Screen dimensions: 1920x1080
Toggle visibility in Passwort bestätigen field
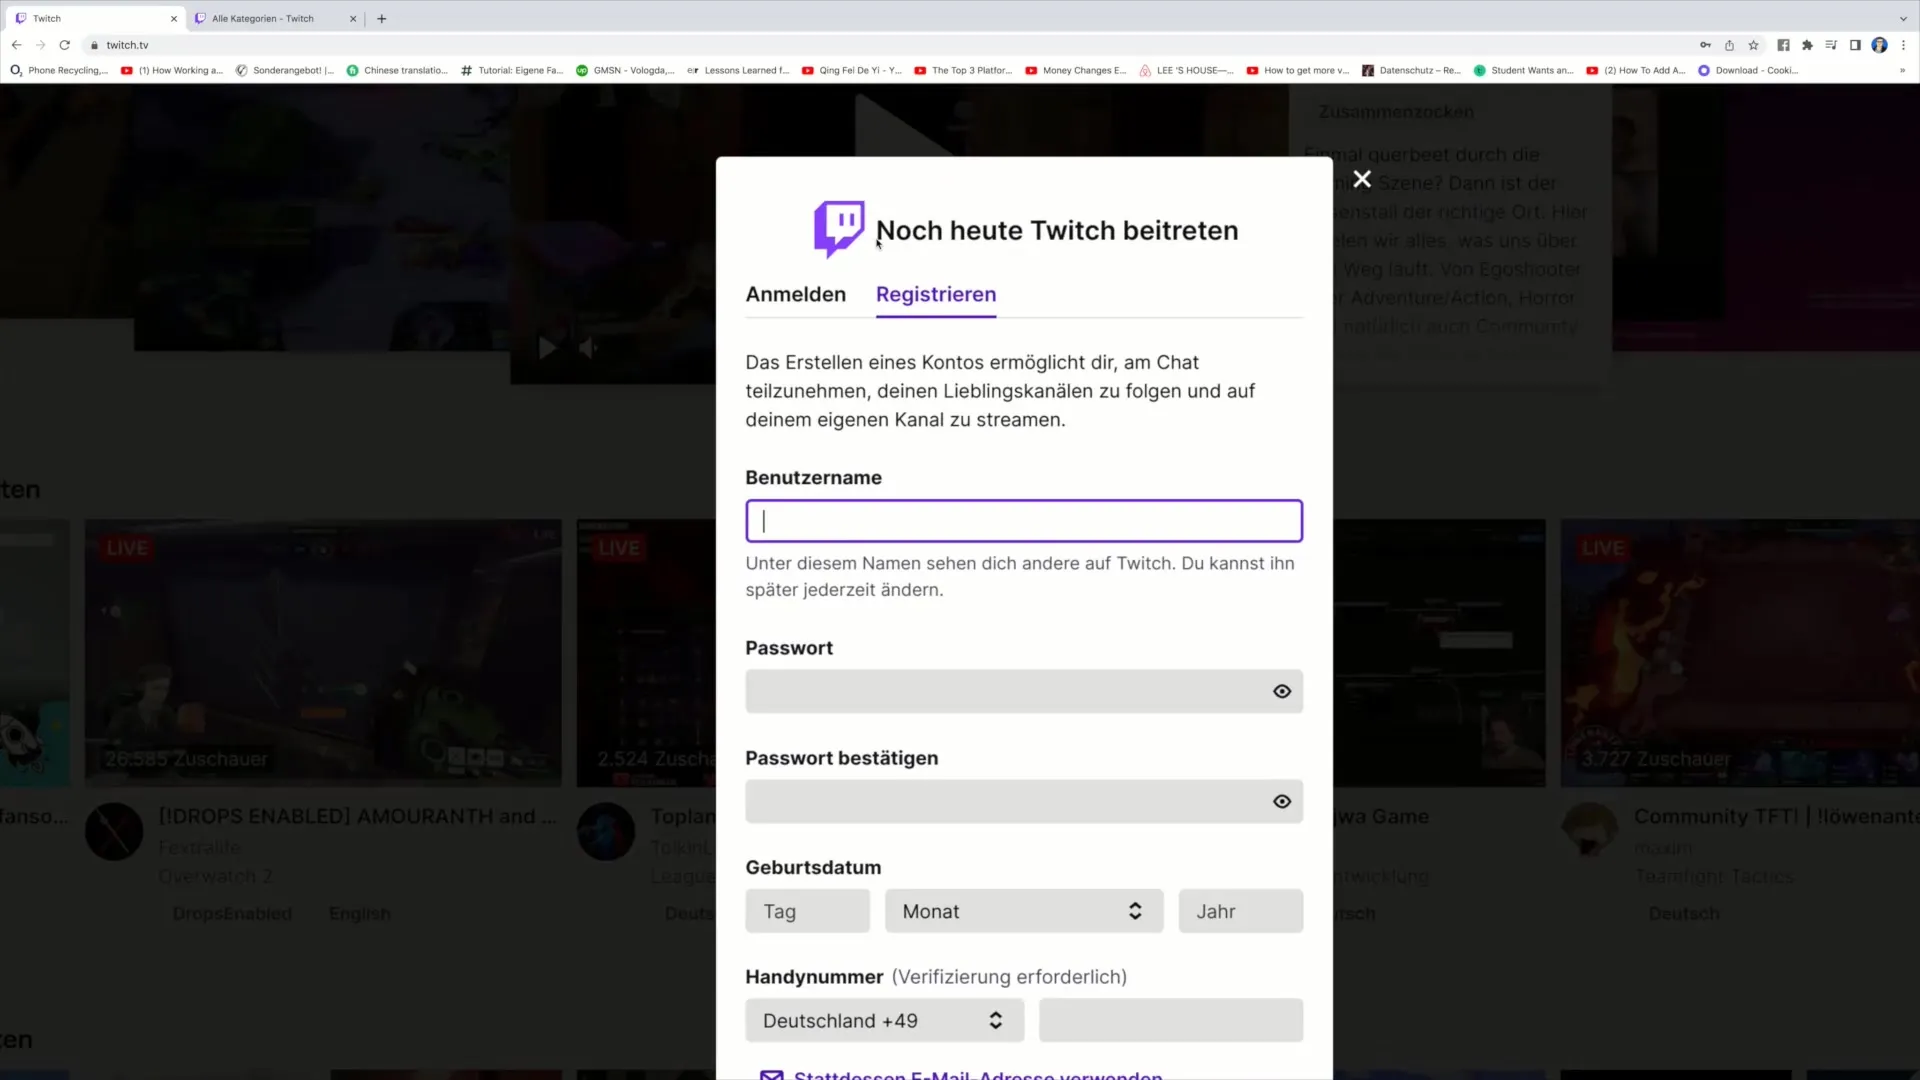tap(1282, 801)
